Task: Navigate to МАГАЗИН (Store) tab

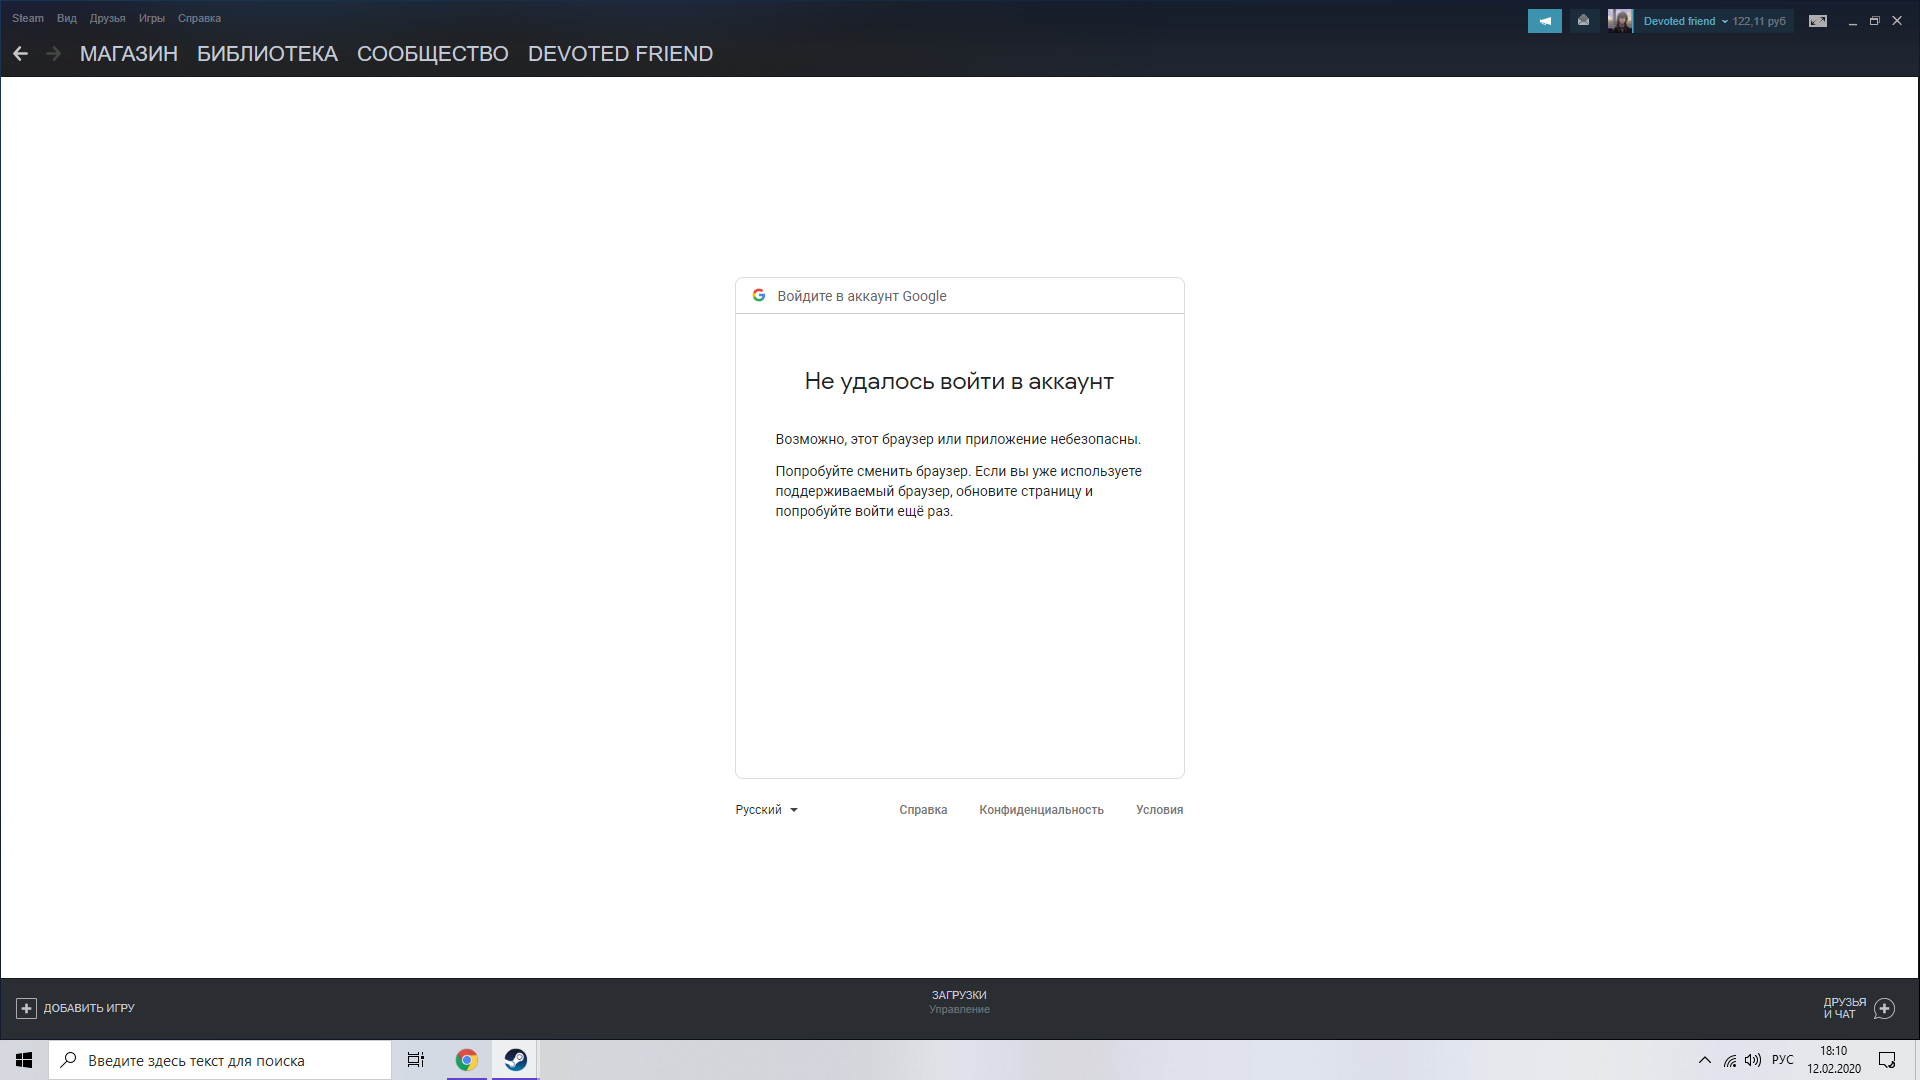Action: (128, 54)
